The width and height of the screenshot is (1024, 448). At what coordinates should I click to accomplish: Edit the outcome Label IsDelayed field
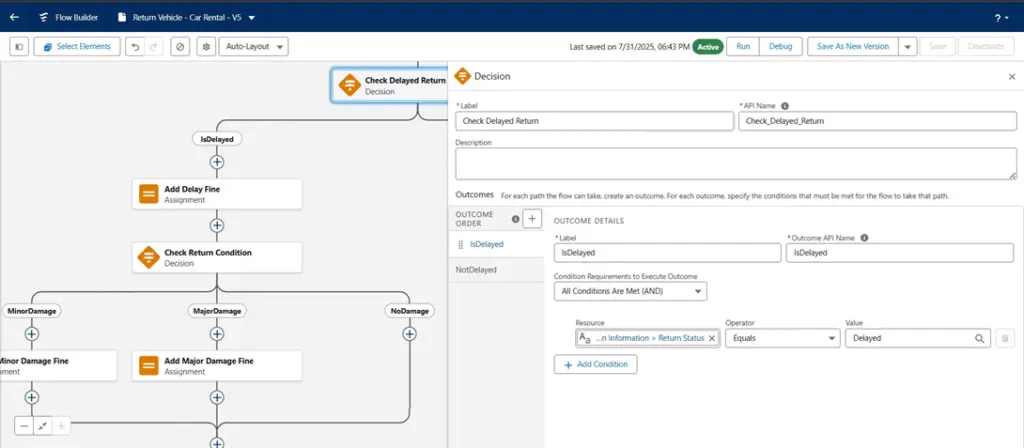(667, 253)
